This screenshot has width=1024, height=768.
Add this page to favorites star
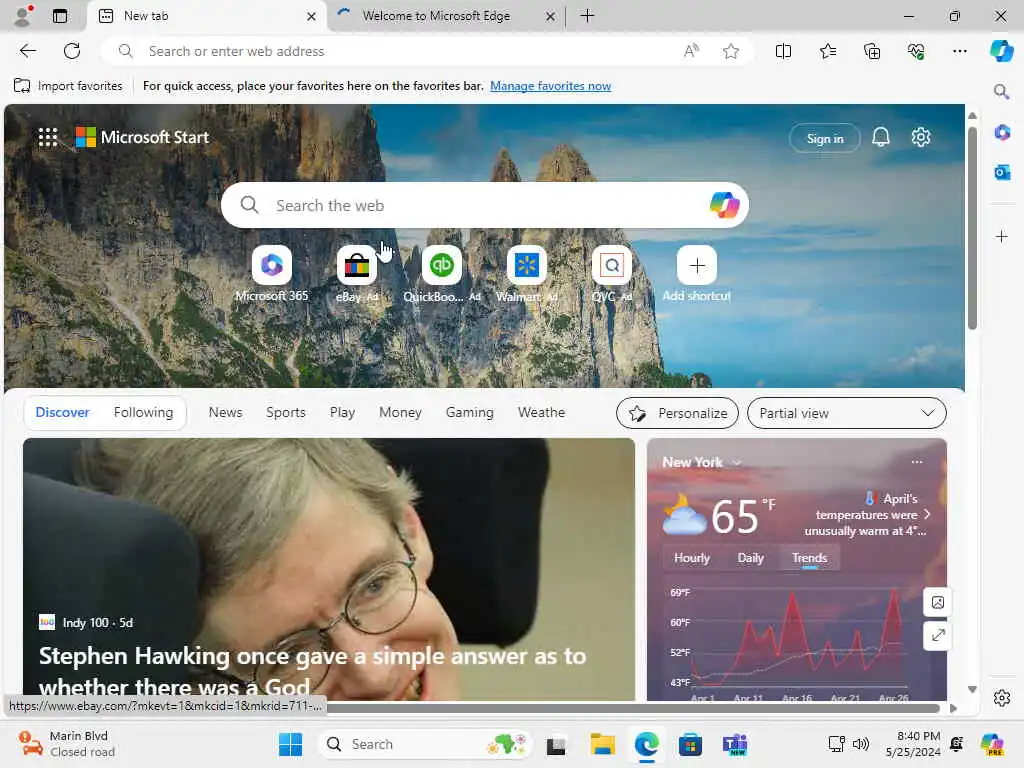point(731,51)
